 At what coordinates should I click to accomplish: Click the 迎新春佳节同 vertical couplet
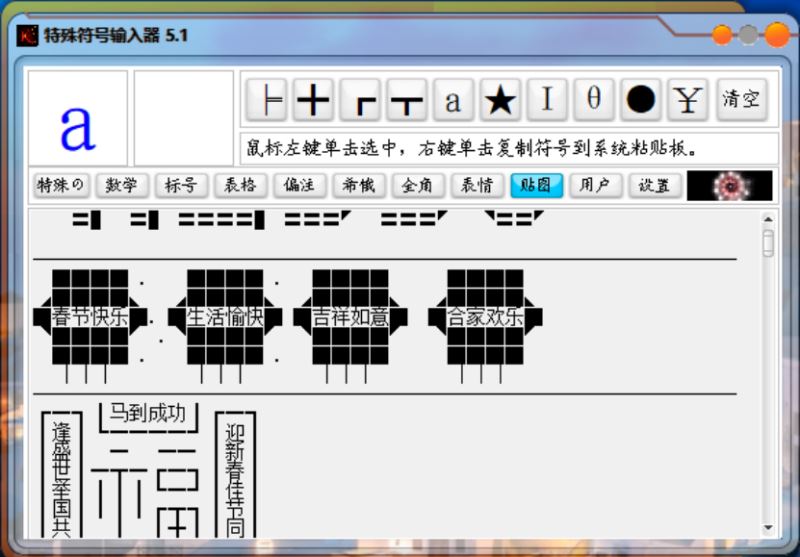(235, 474)
